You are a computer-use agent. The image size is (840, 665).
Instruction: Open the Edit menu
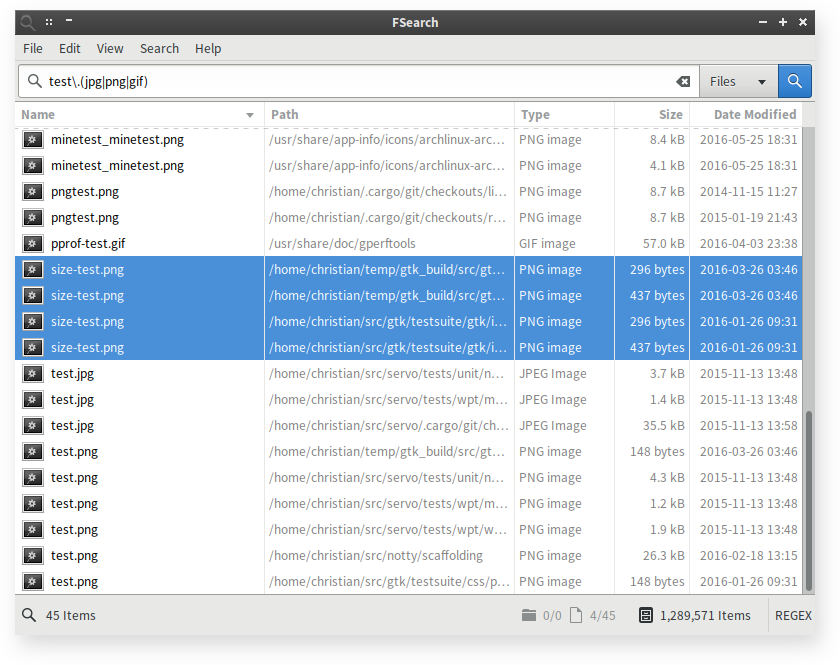pyautogui.click(x=70, y=49)
